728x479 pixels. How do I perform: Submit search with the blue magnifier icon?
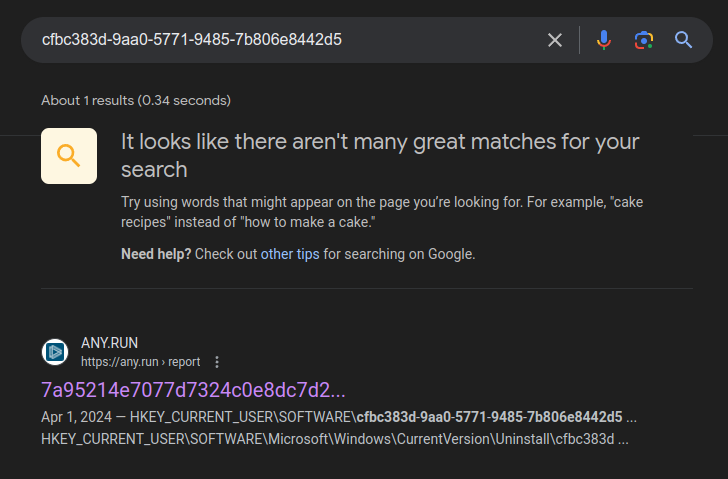[x=684, y=40]
